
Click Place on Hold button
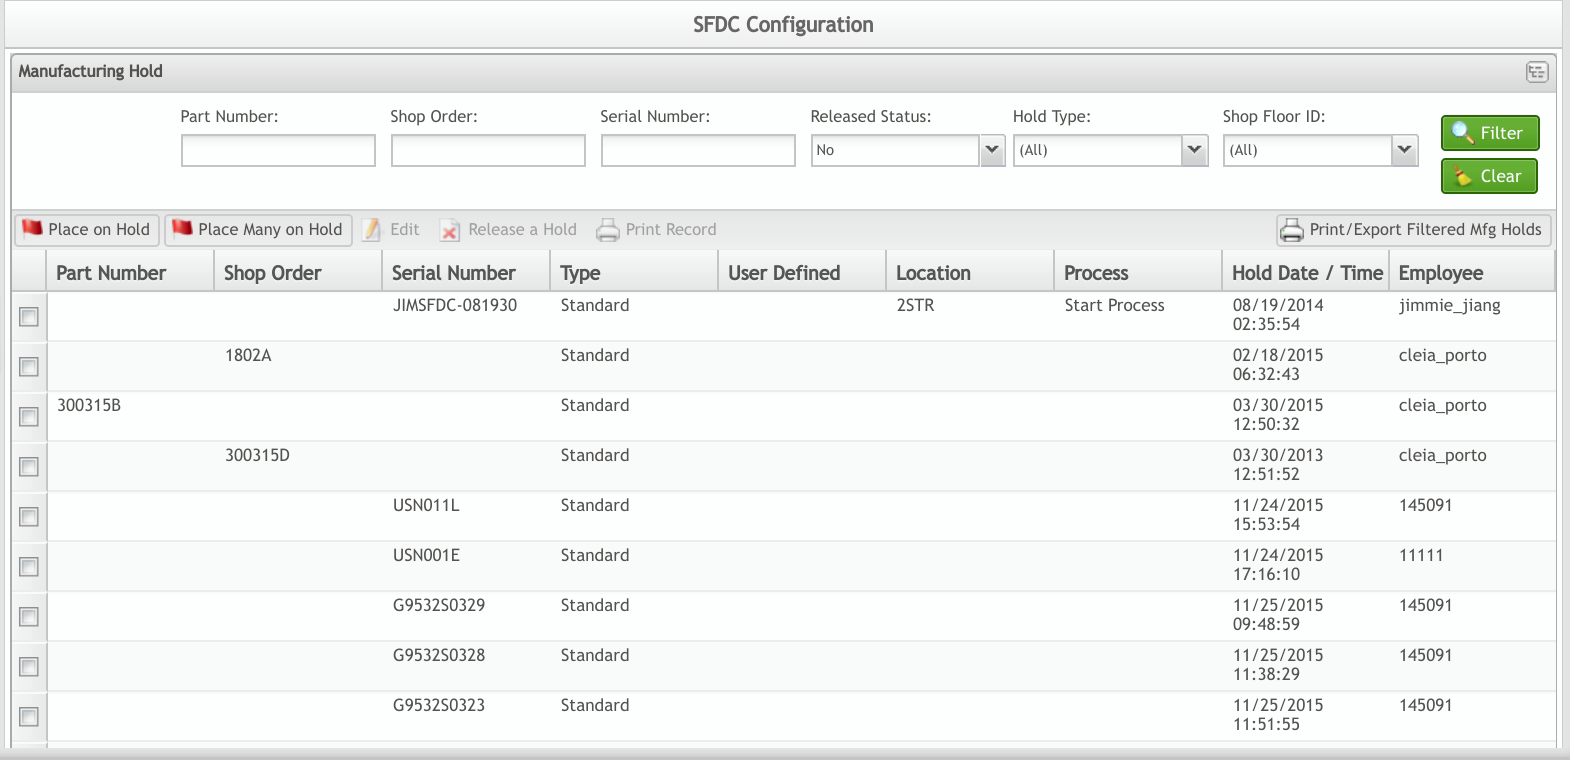tap(86, 230)
